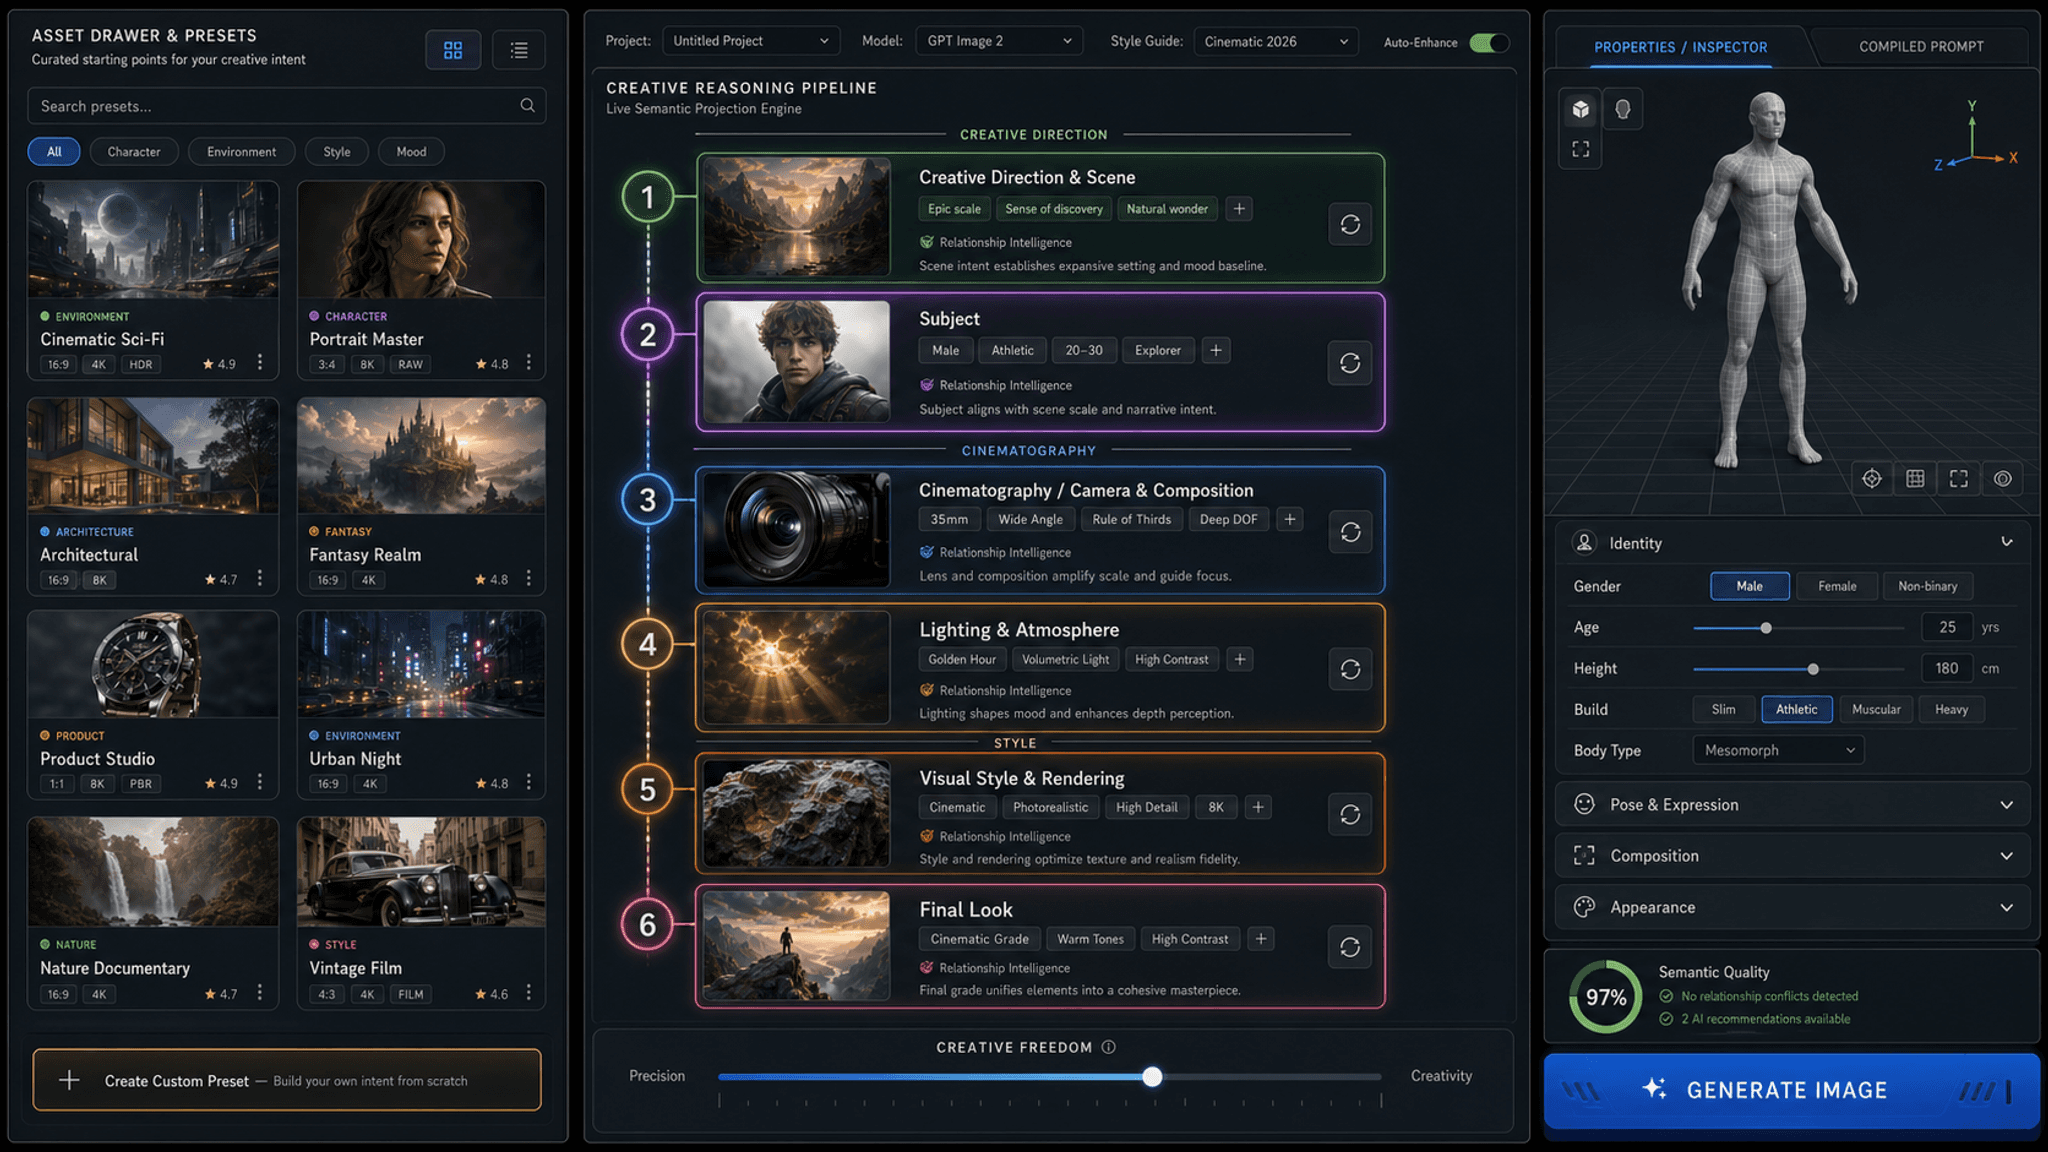Open the Model dropdown
Image resolution: width=2048 pixels, height=1152 pixels.
999,41
